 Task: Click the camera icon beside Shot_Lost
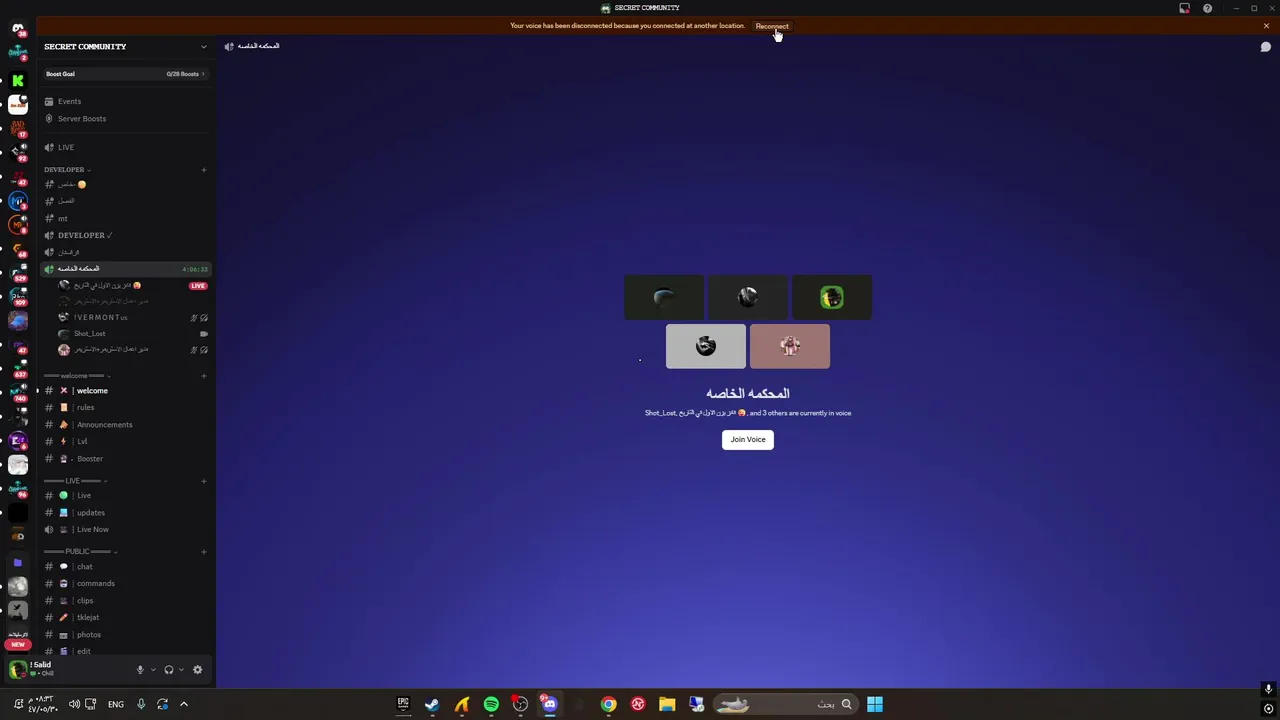tap(204, 334)
